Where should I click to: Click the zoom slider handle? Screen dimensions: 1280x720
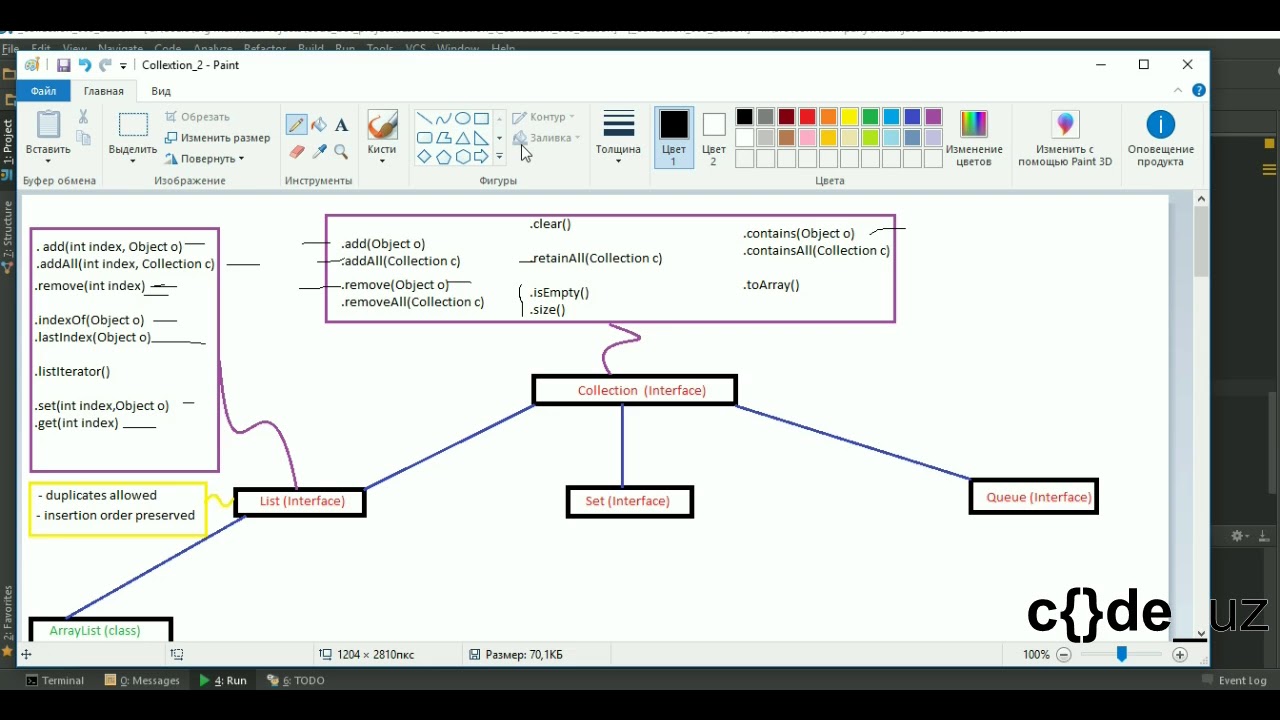click(x=1122, y=654)
